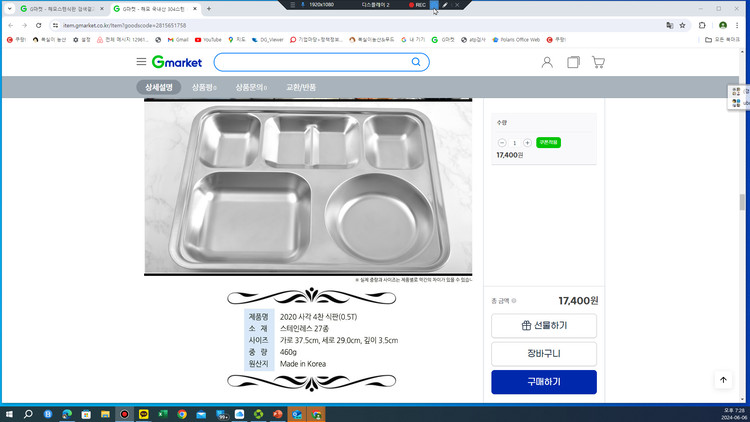Open the shopping cart icon
750x422 pixels.
click(x=598, y=62)
